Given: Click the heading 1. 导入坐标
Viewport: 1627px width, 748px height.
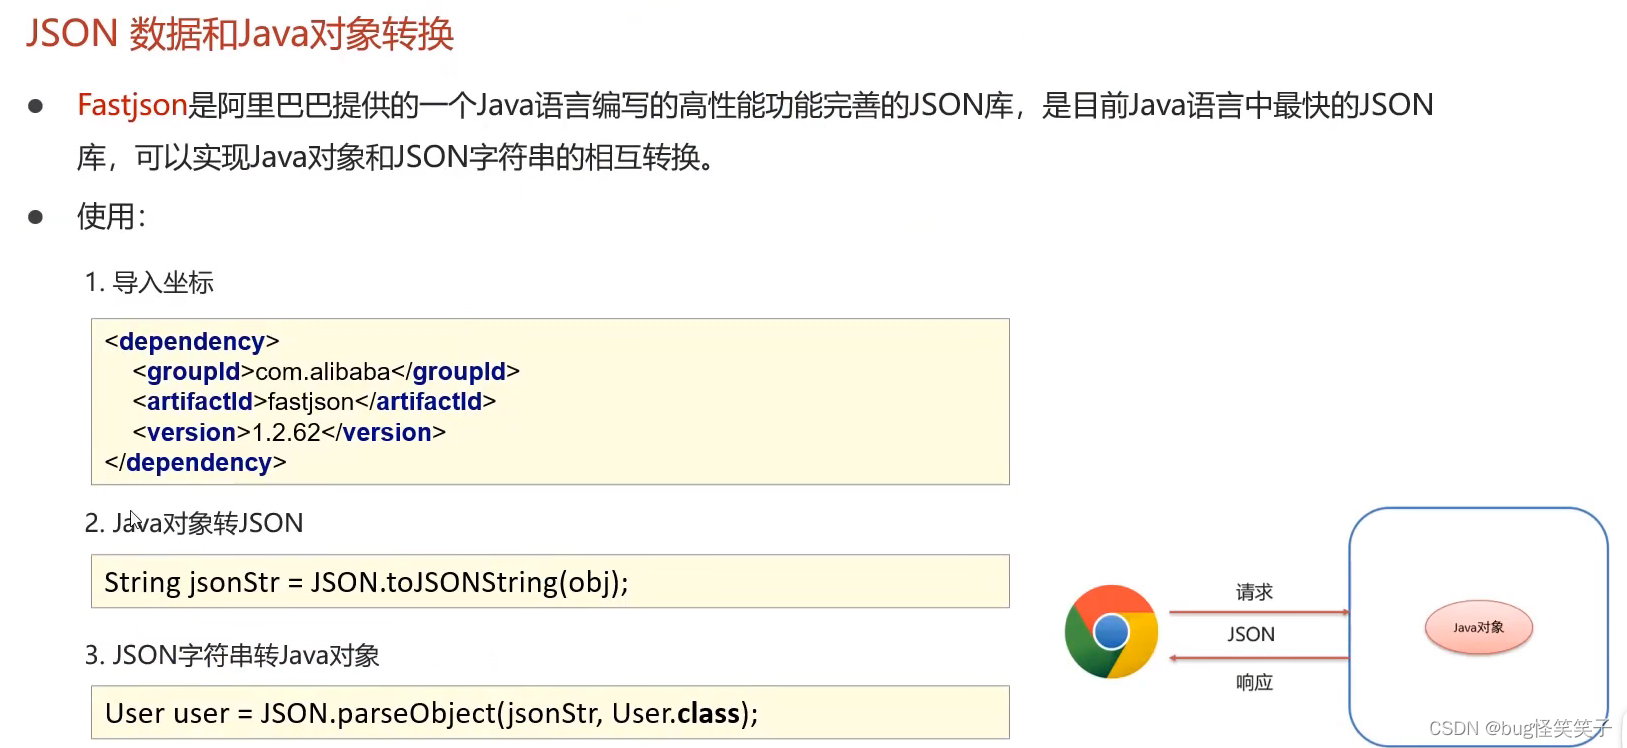Looking at the screenshot, I should click(149, 283).
